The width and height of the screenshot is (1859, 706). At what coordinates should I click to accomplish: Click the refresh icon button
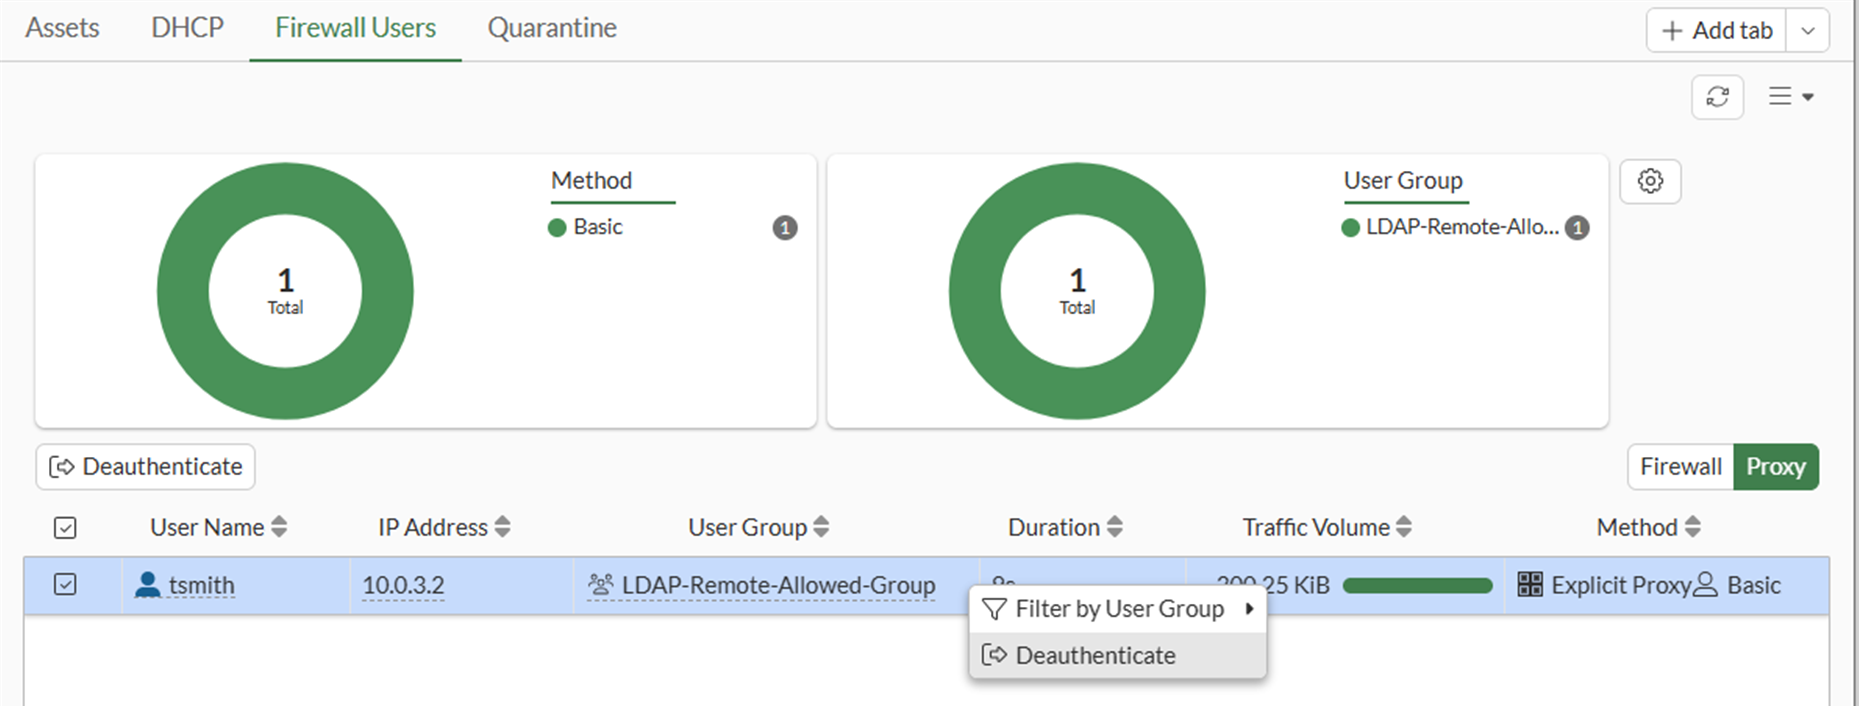pos(1717,97)
